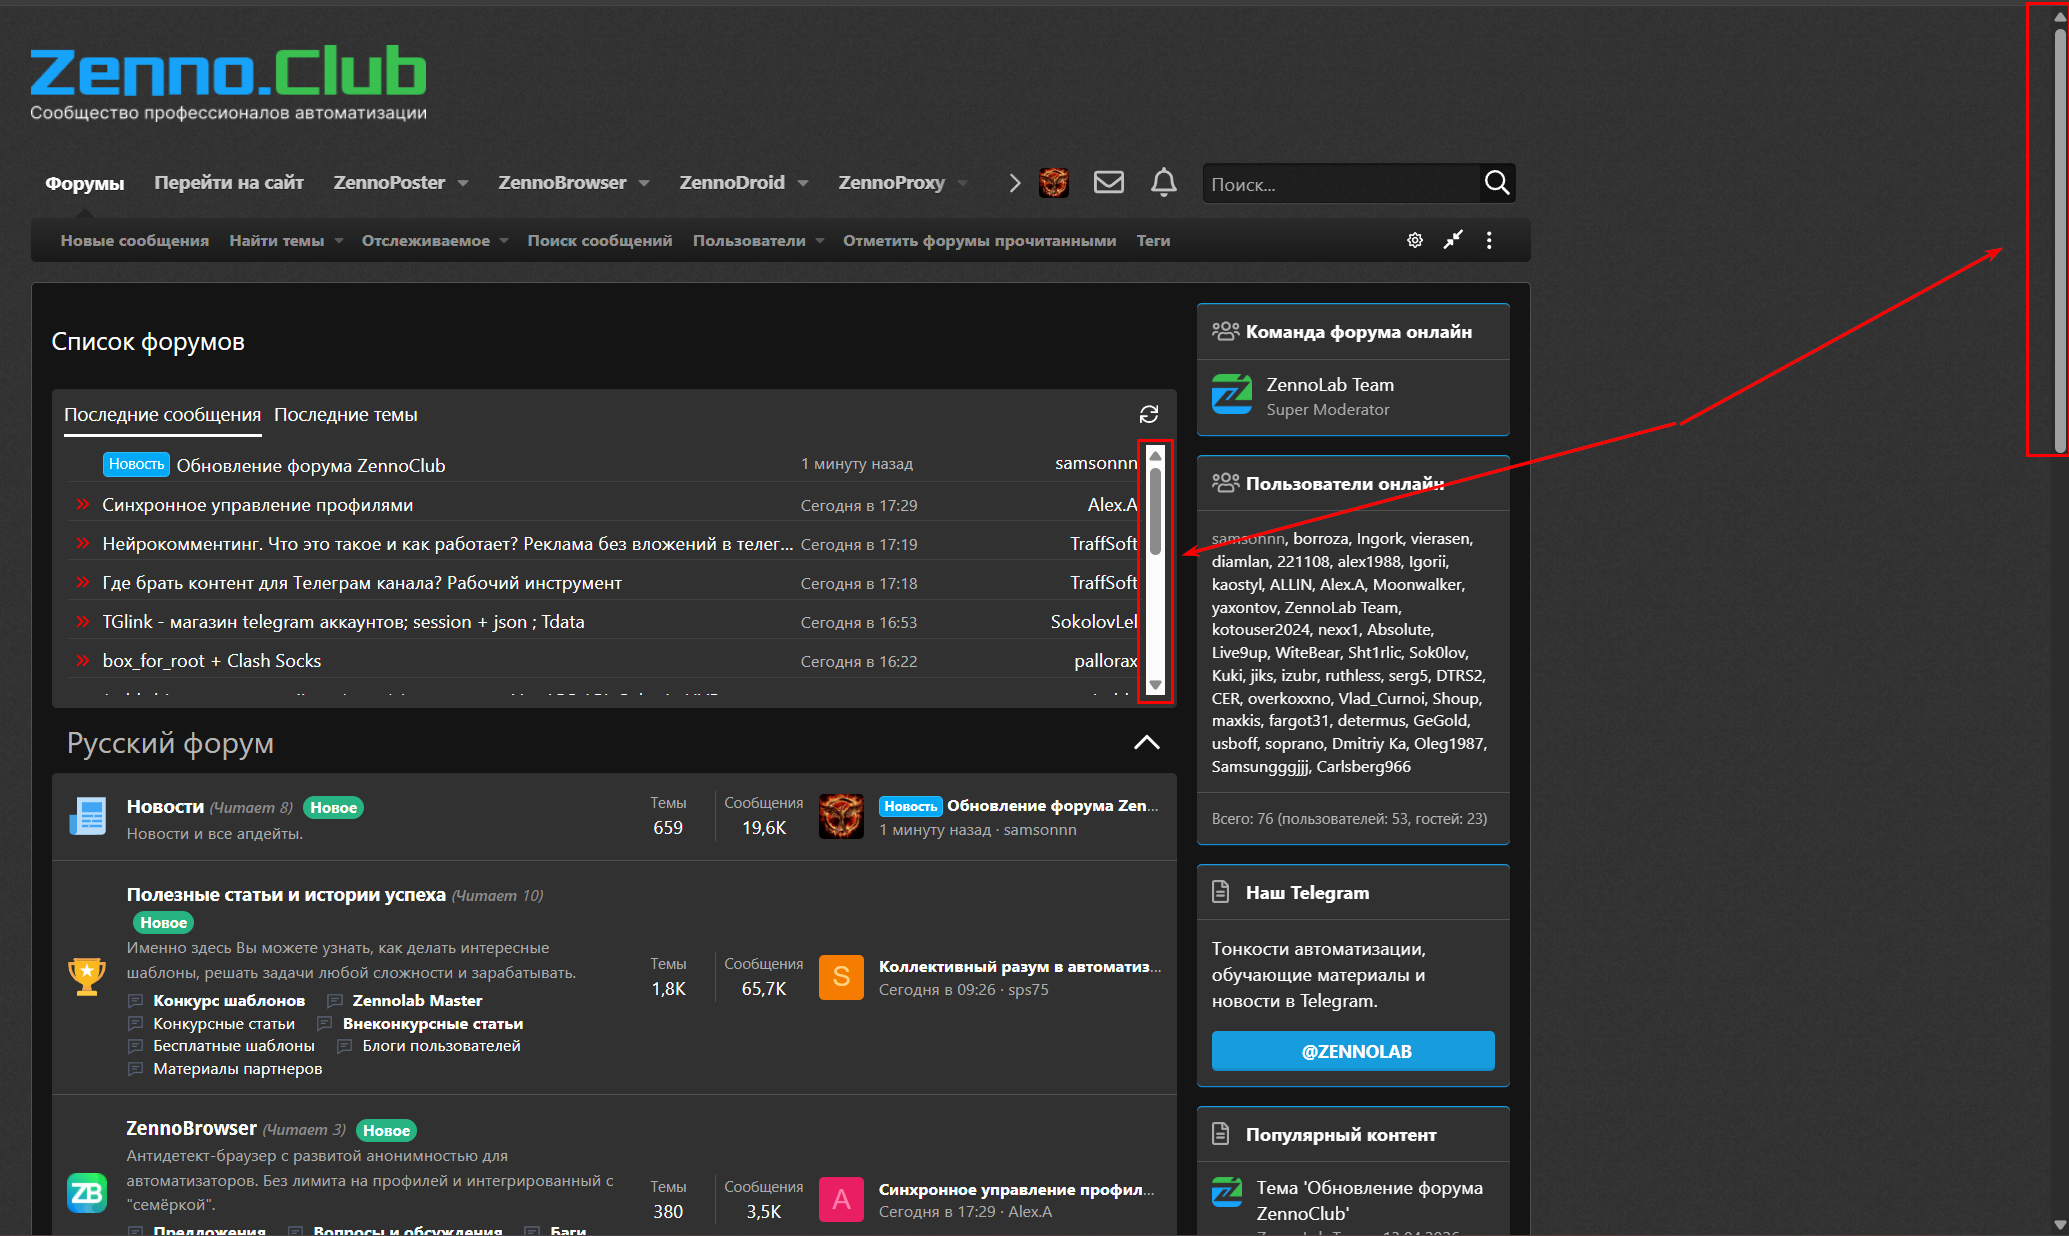Focus the Поиск search input field
Image resolution: width=2069 pixels, height=1236 pixels.
(x=1342, y=184)
